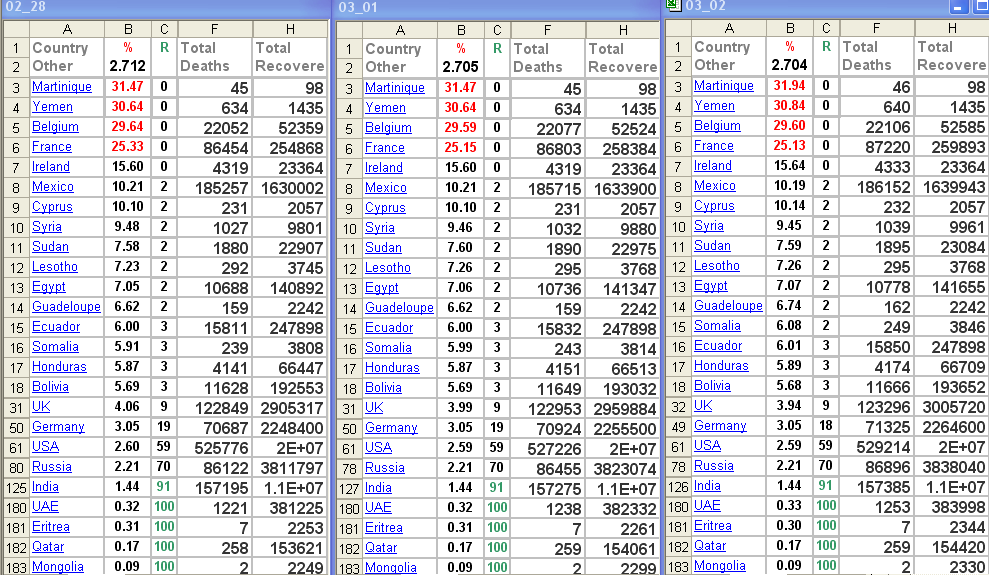Click the red % header cell in 03_01
This screenshot has height=575, width=989.
pyautogui.click(x=460, y=49)
